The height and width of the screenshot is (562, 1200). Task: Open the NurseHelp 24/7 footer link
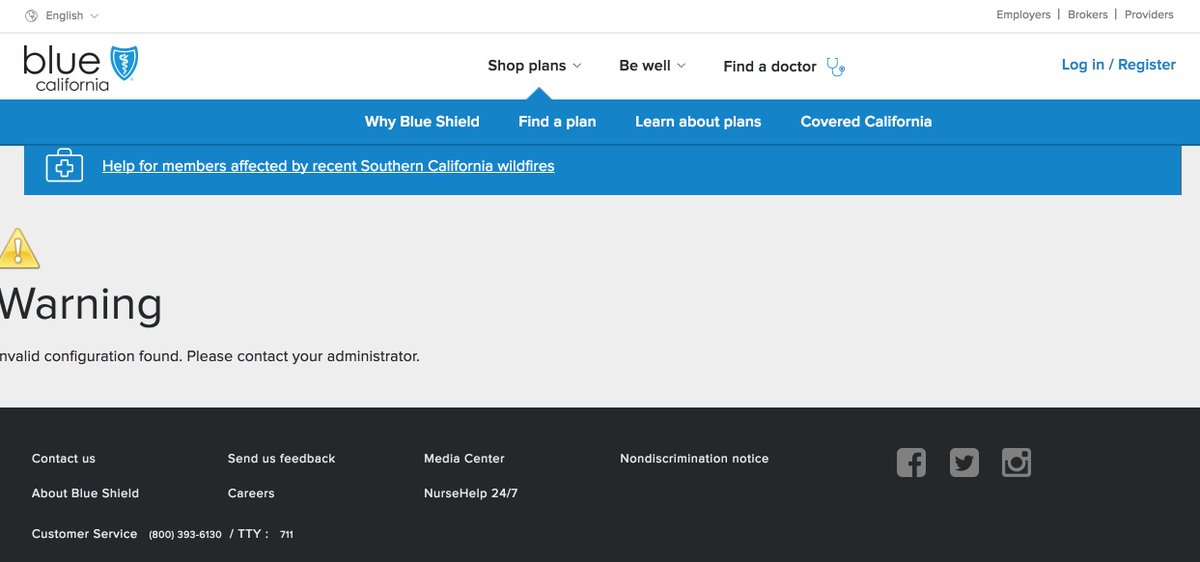coord(471,494)
